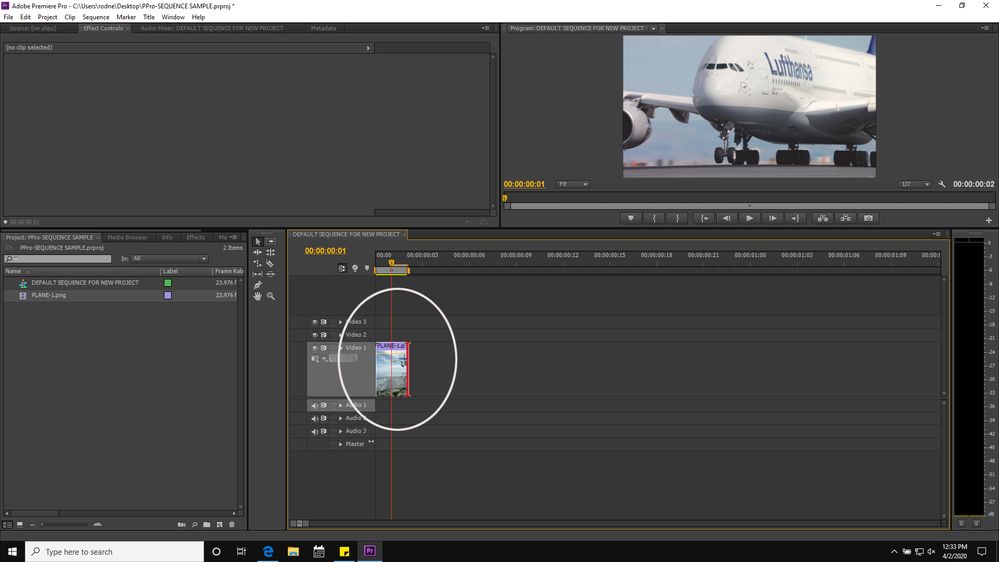
Task: Expand the Audio 1 track
Action: point(340,405)
